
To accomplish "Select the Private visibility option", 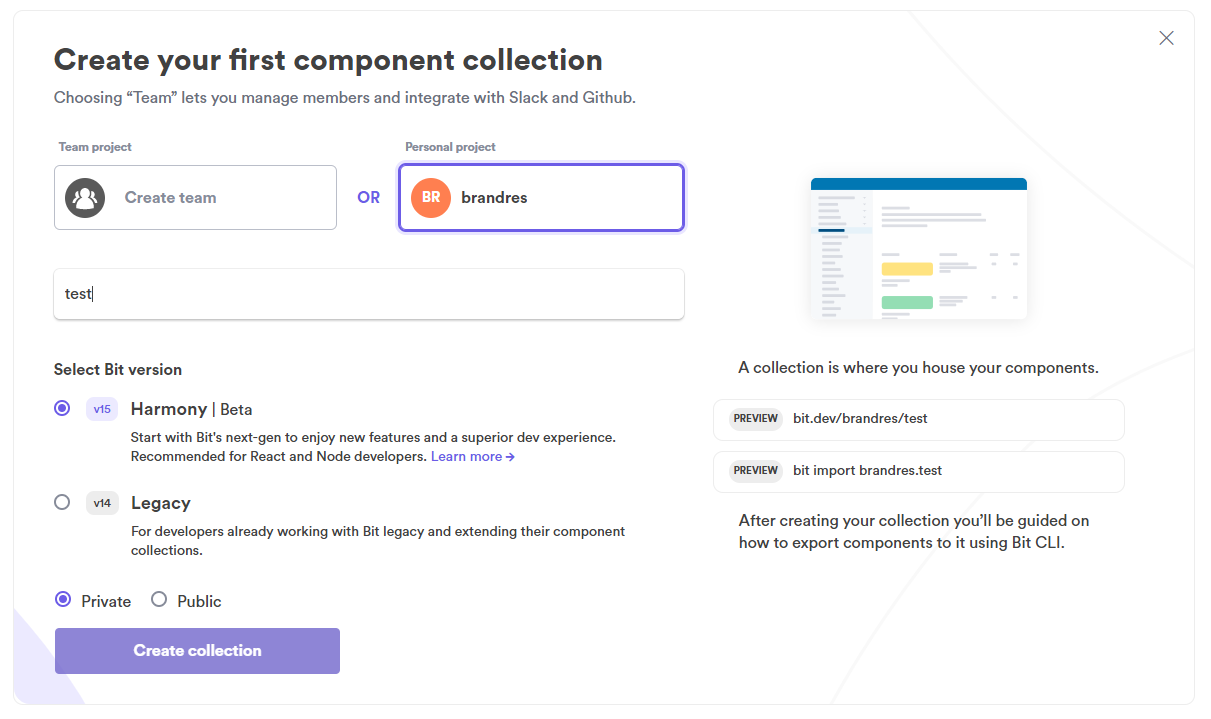I will pos(62,600).
